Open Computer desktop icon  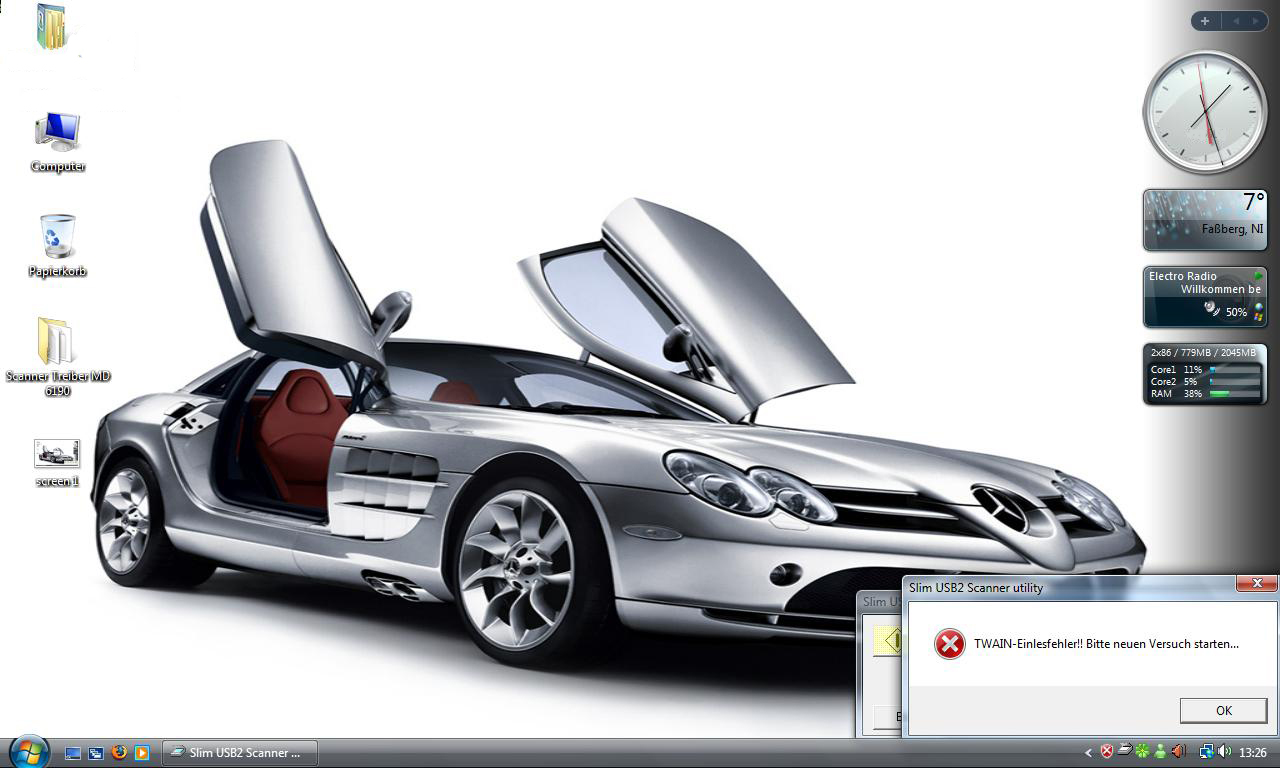[x=58, y=142]
